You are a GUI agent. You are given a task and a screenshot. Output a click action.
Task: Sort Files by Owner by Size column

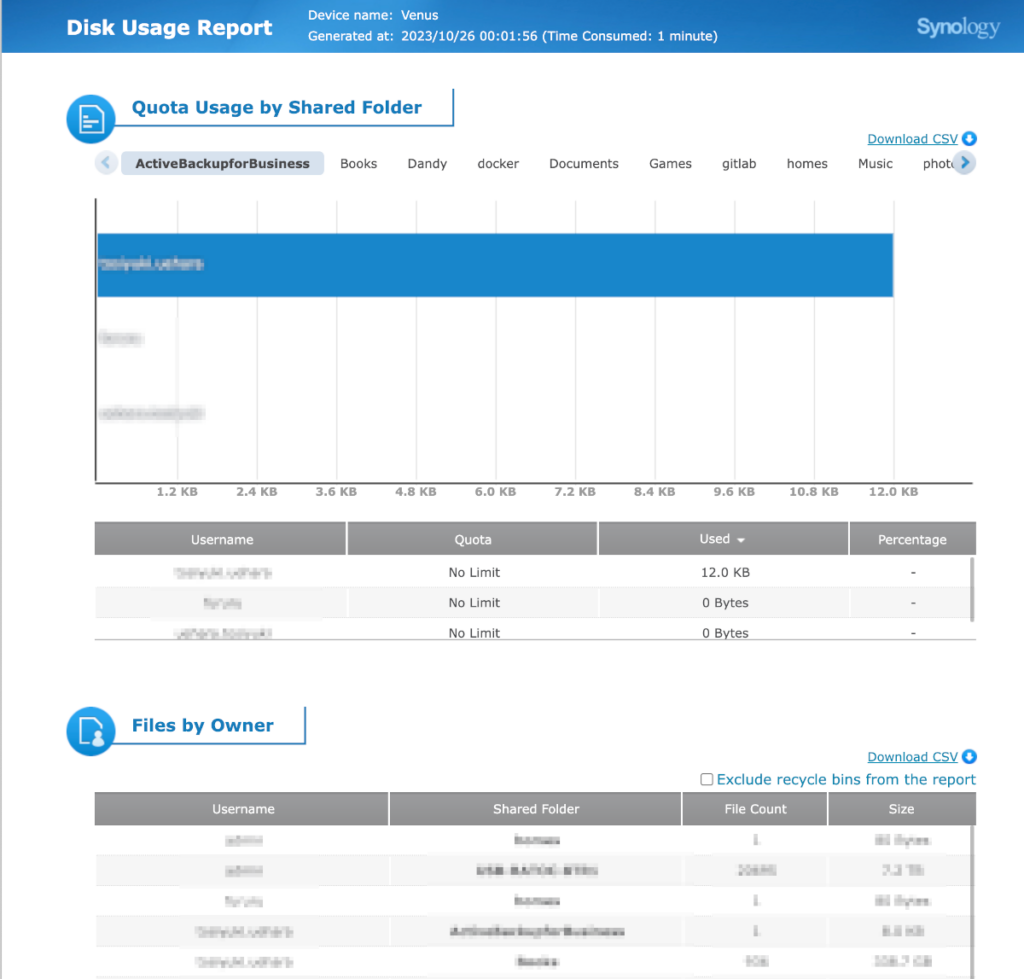(902, 809)
